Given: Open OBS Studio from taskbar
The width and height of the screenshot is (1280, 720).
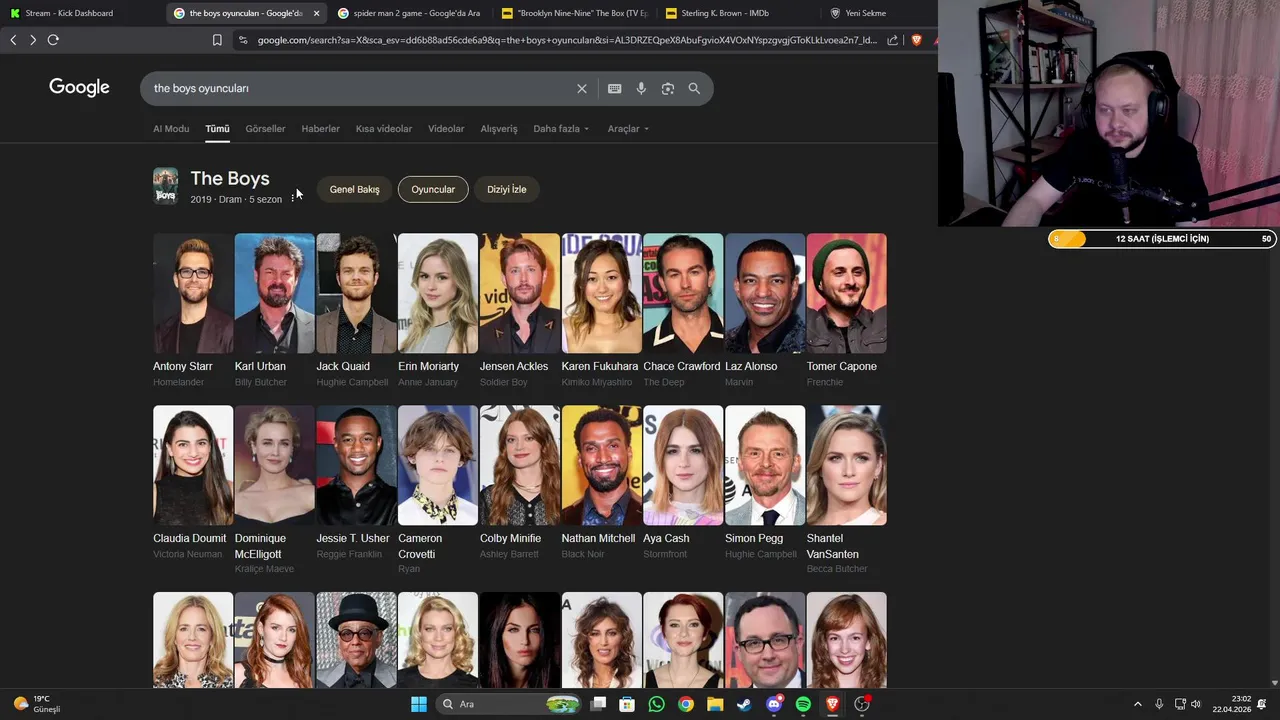Looking at the screenshot, I should coord(862,704).
